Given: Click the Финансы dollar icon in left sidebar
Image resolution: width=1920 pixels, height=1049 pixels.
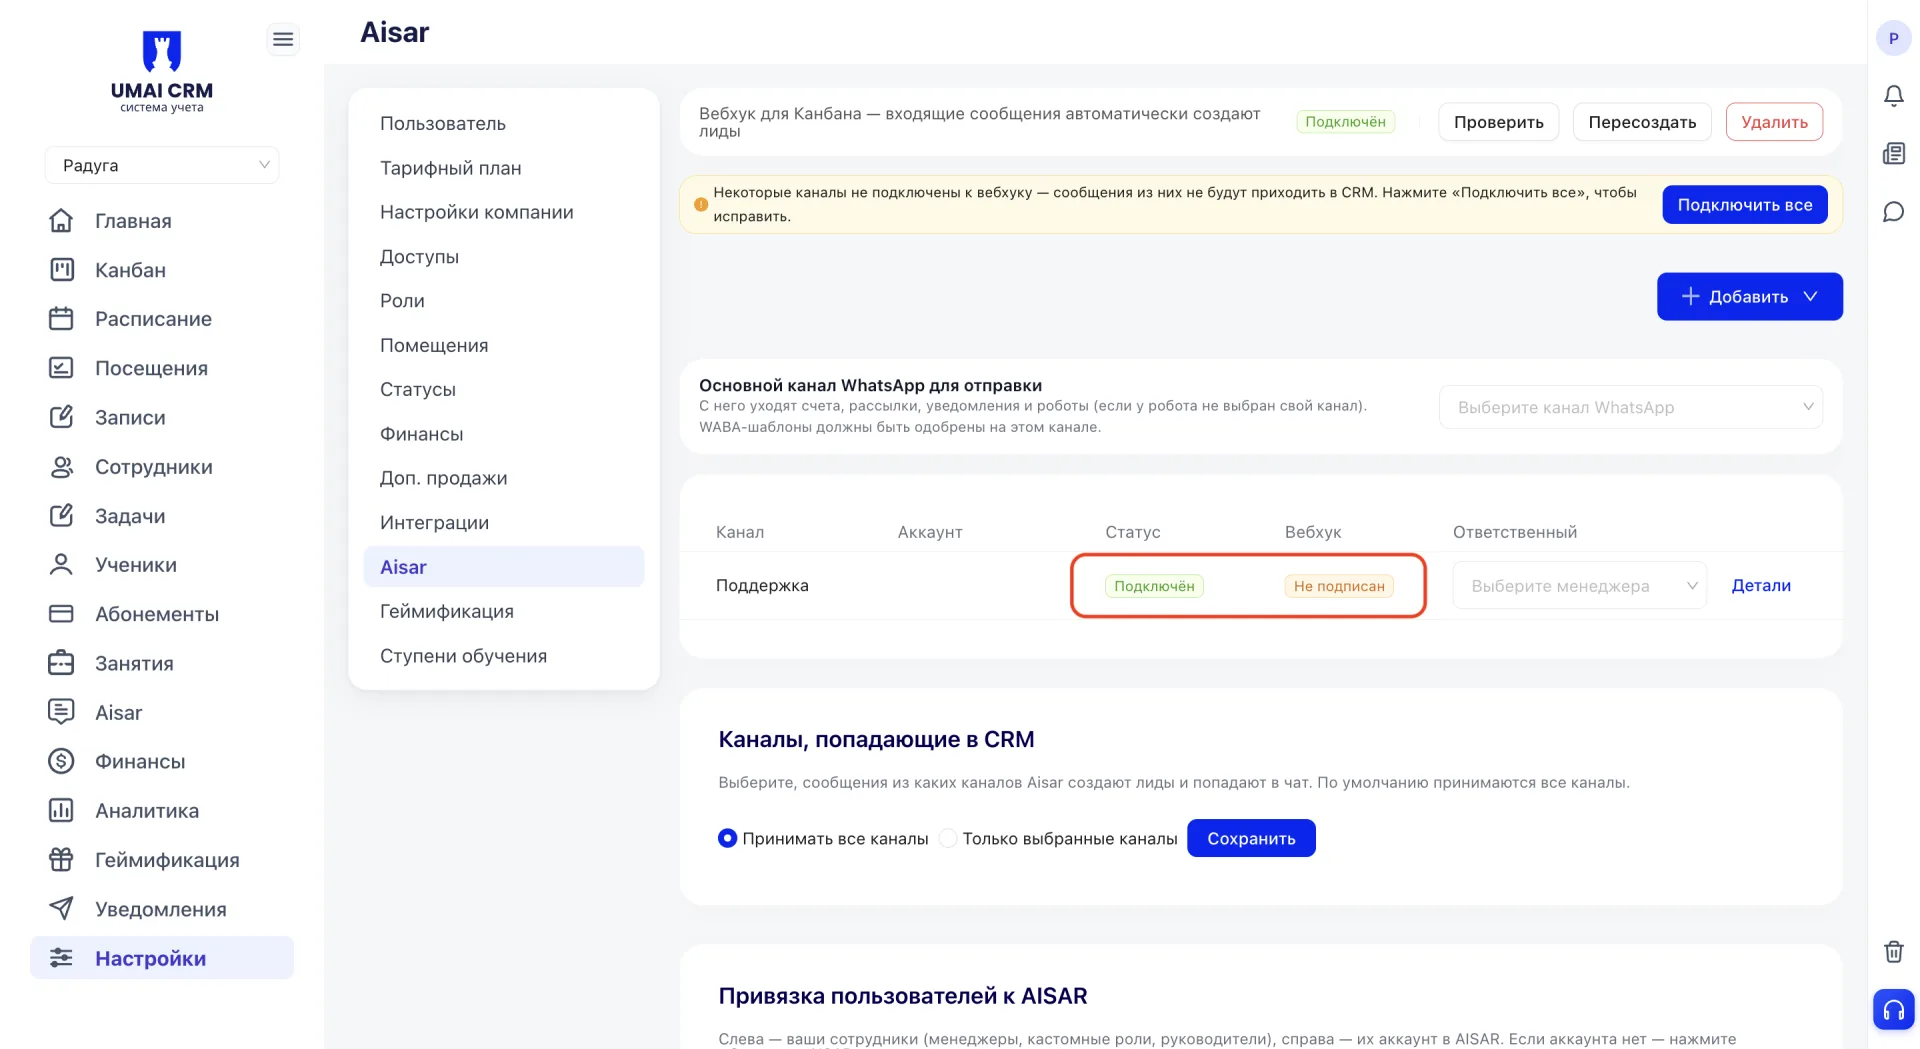Looking at the screenshot, I should (61, 761).
